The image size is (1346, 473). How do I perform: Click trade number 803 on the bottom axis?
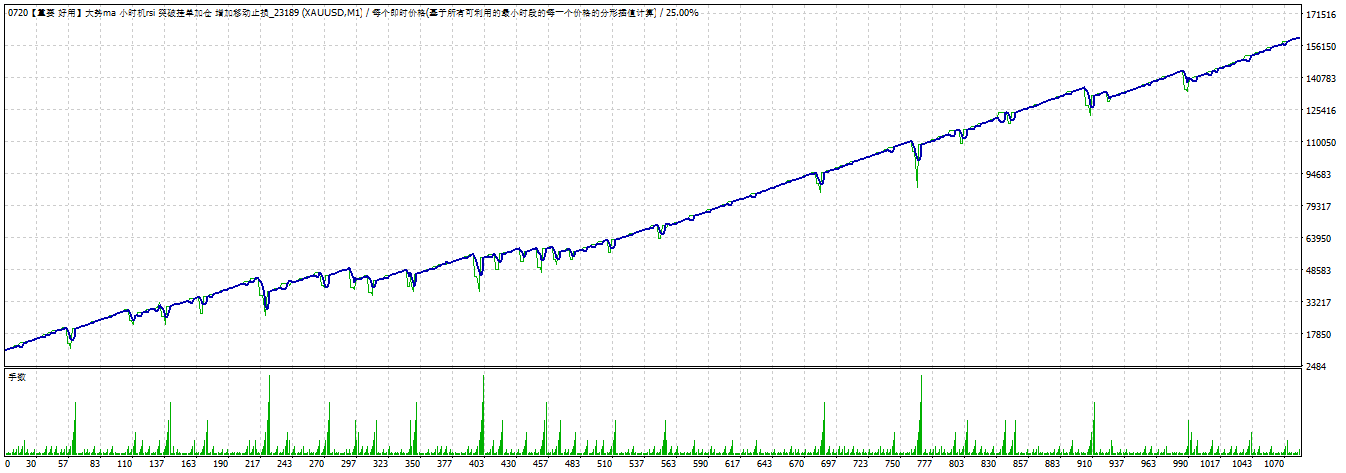(x=956, y=464)
